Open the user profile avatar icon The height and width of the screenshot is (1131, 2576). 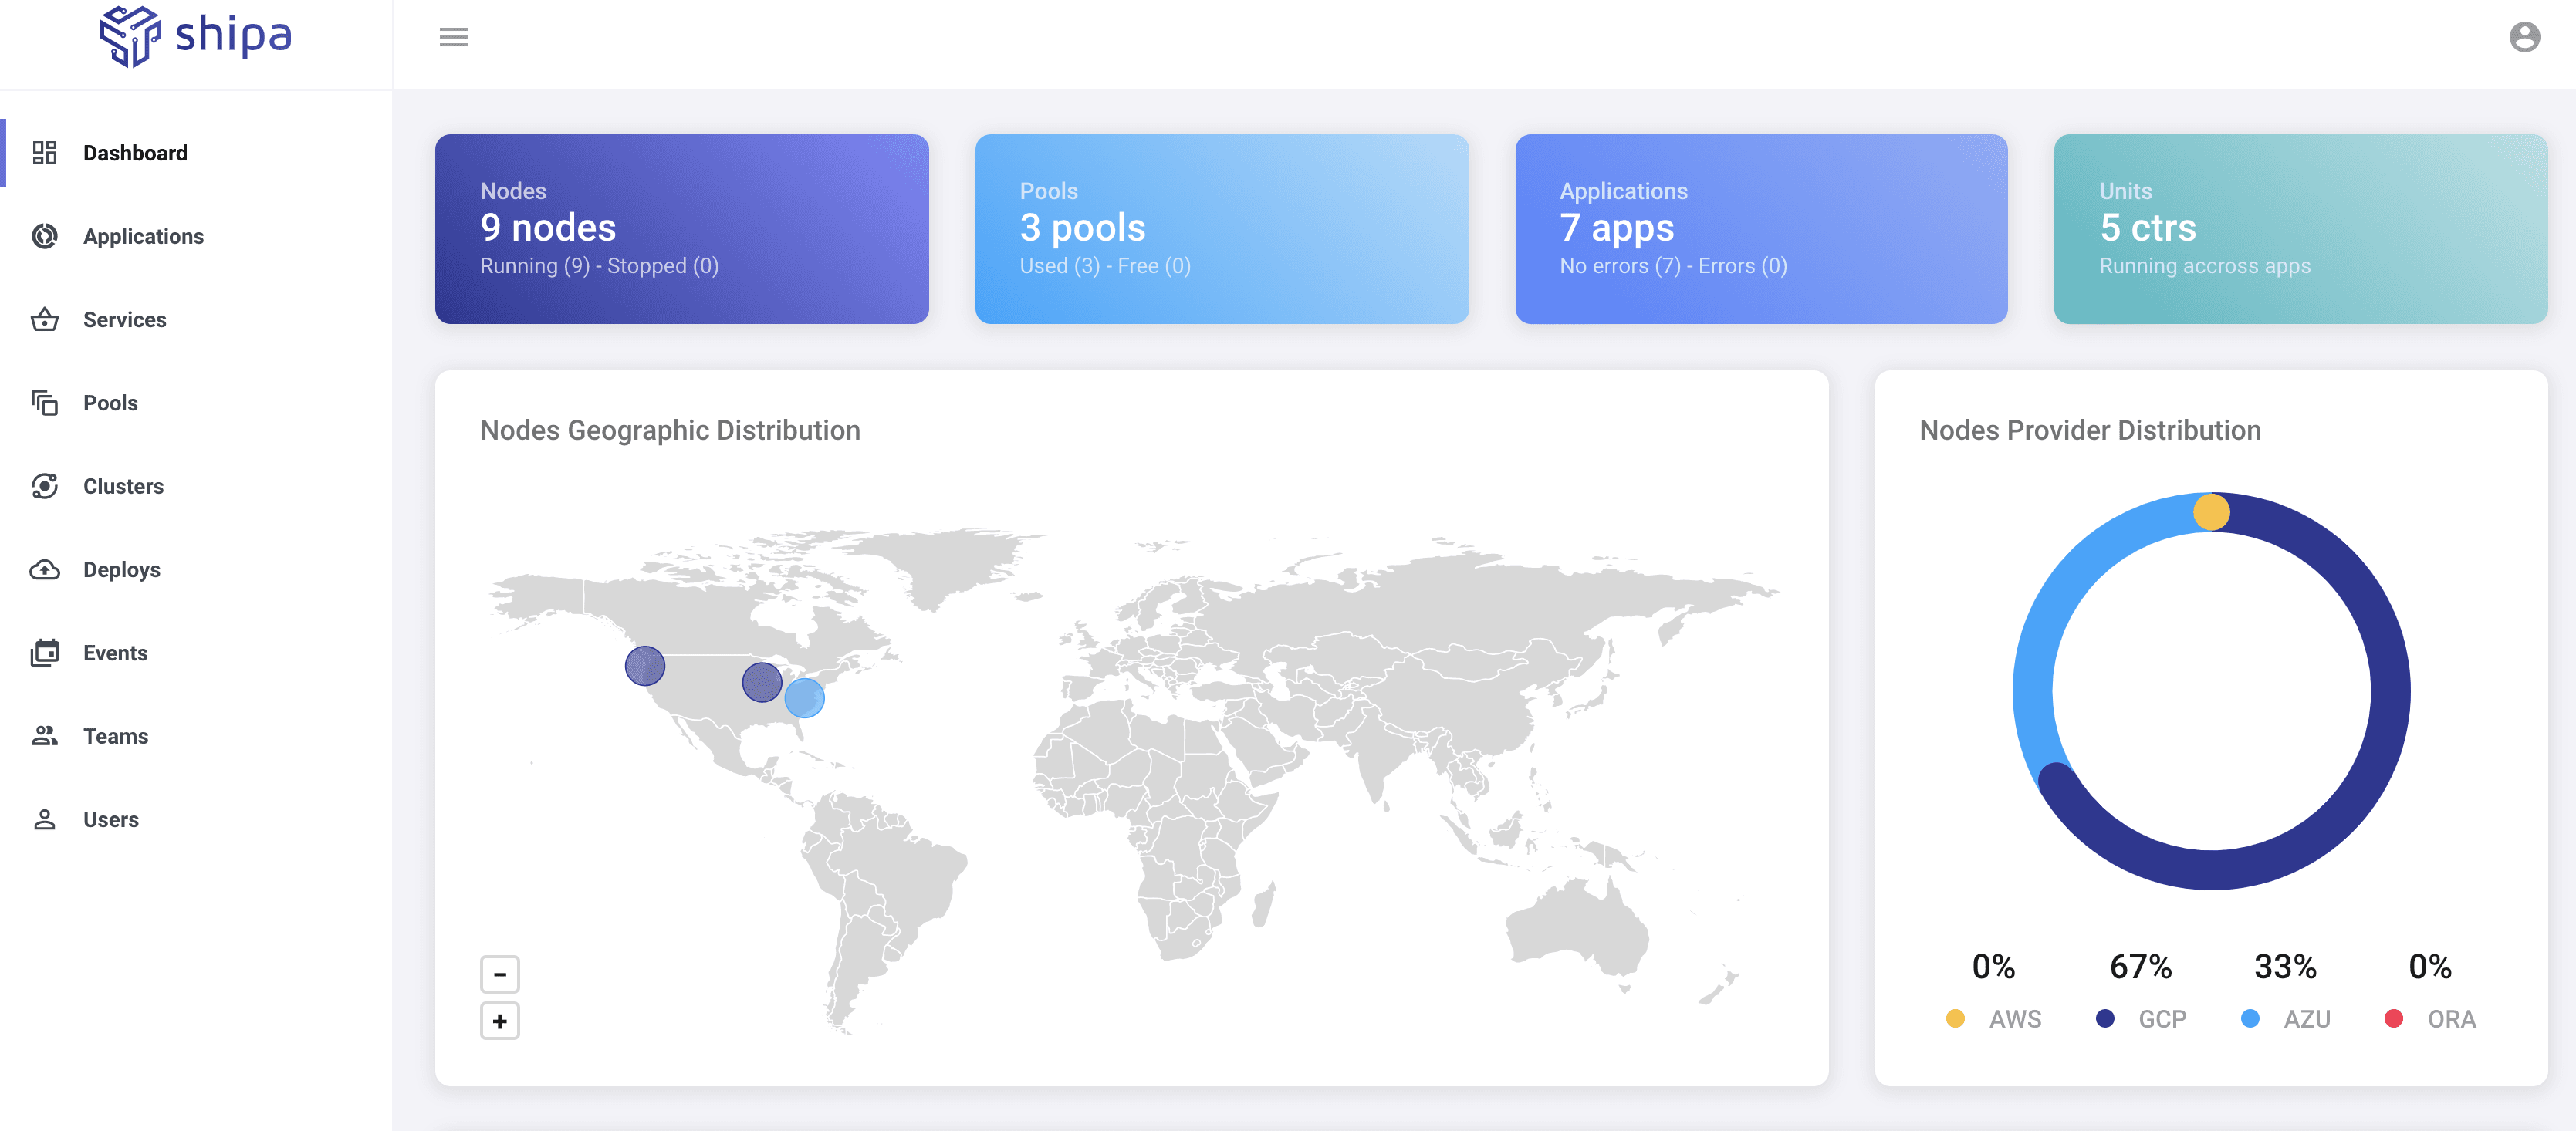pos(2525,37)
